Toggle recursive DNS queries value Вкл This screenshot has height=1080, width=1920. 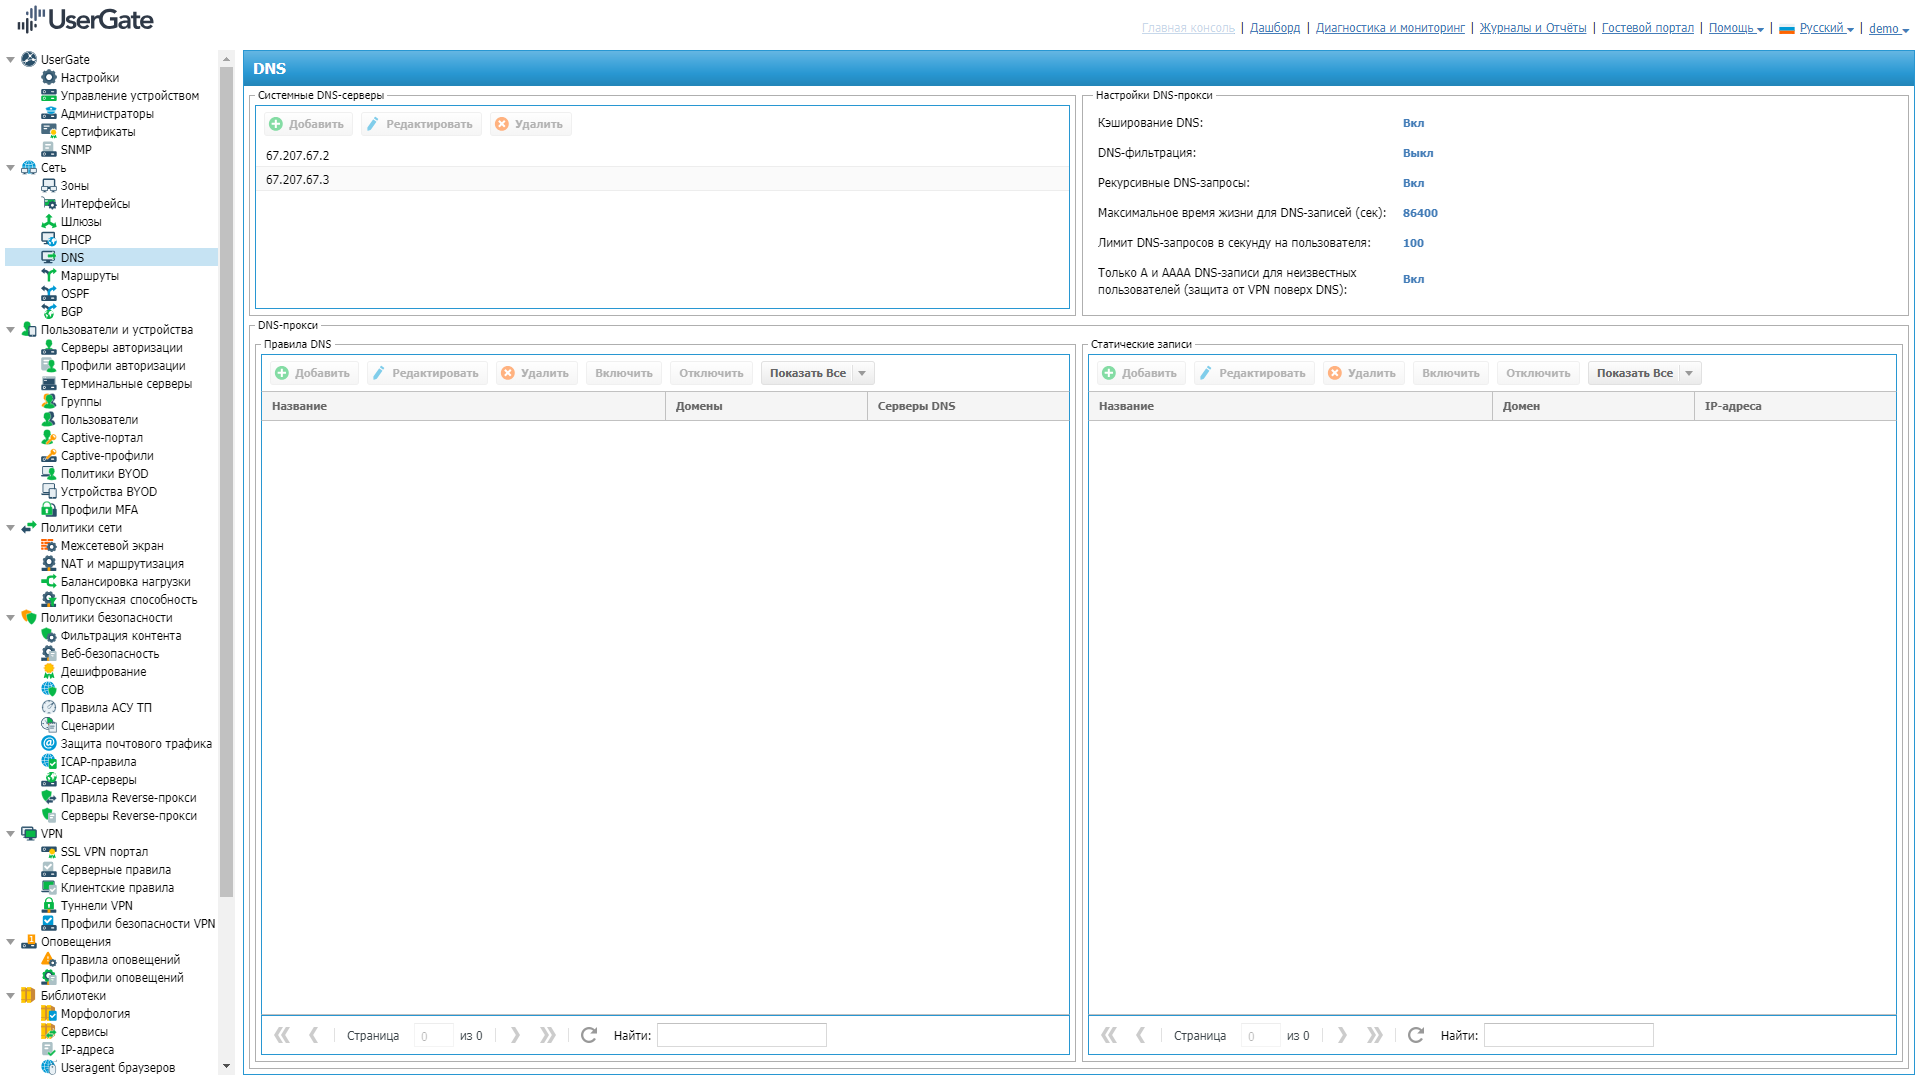point(1412,183)
